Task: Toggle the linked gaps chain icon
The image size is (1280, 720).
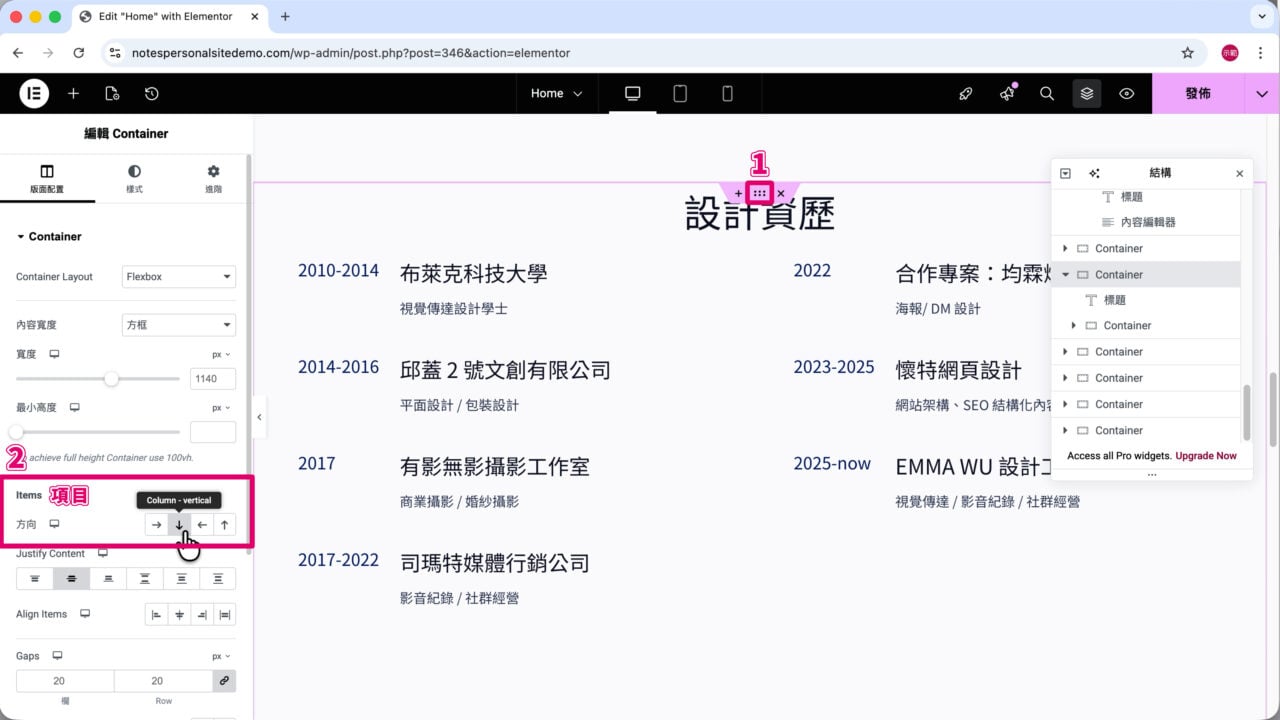Action: 224,681
